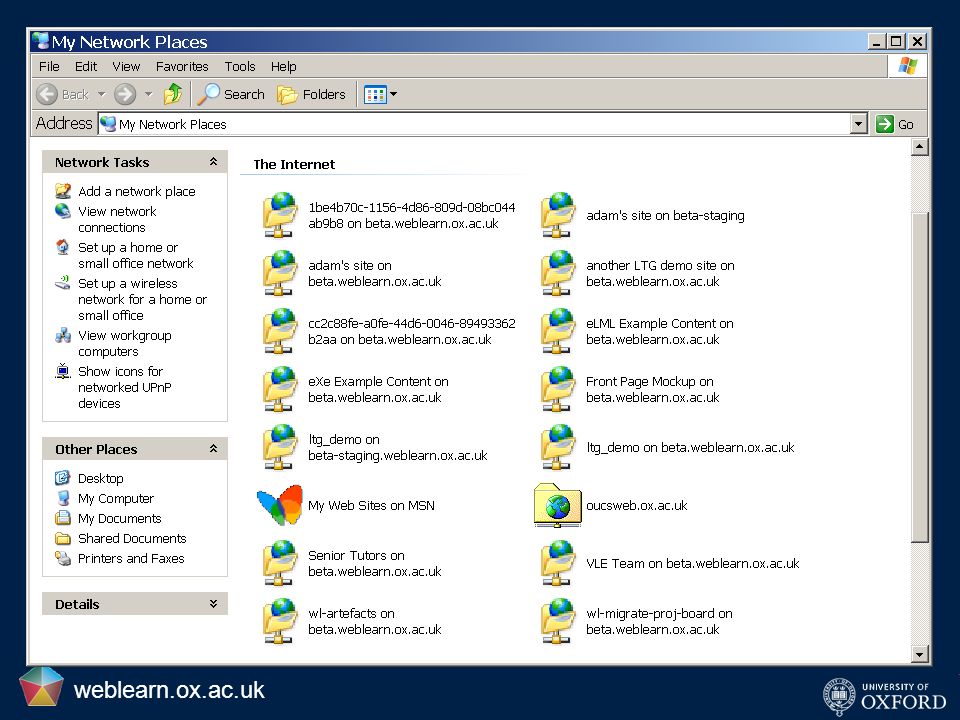960x720 pixels.
Task: Select eXe Example Content icon
Action: (x=280, y=389)
